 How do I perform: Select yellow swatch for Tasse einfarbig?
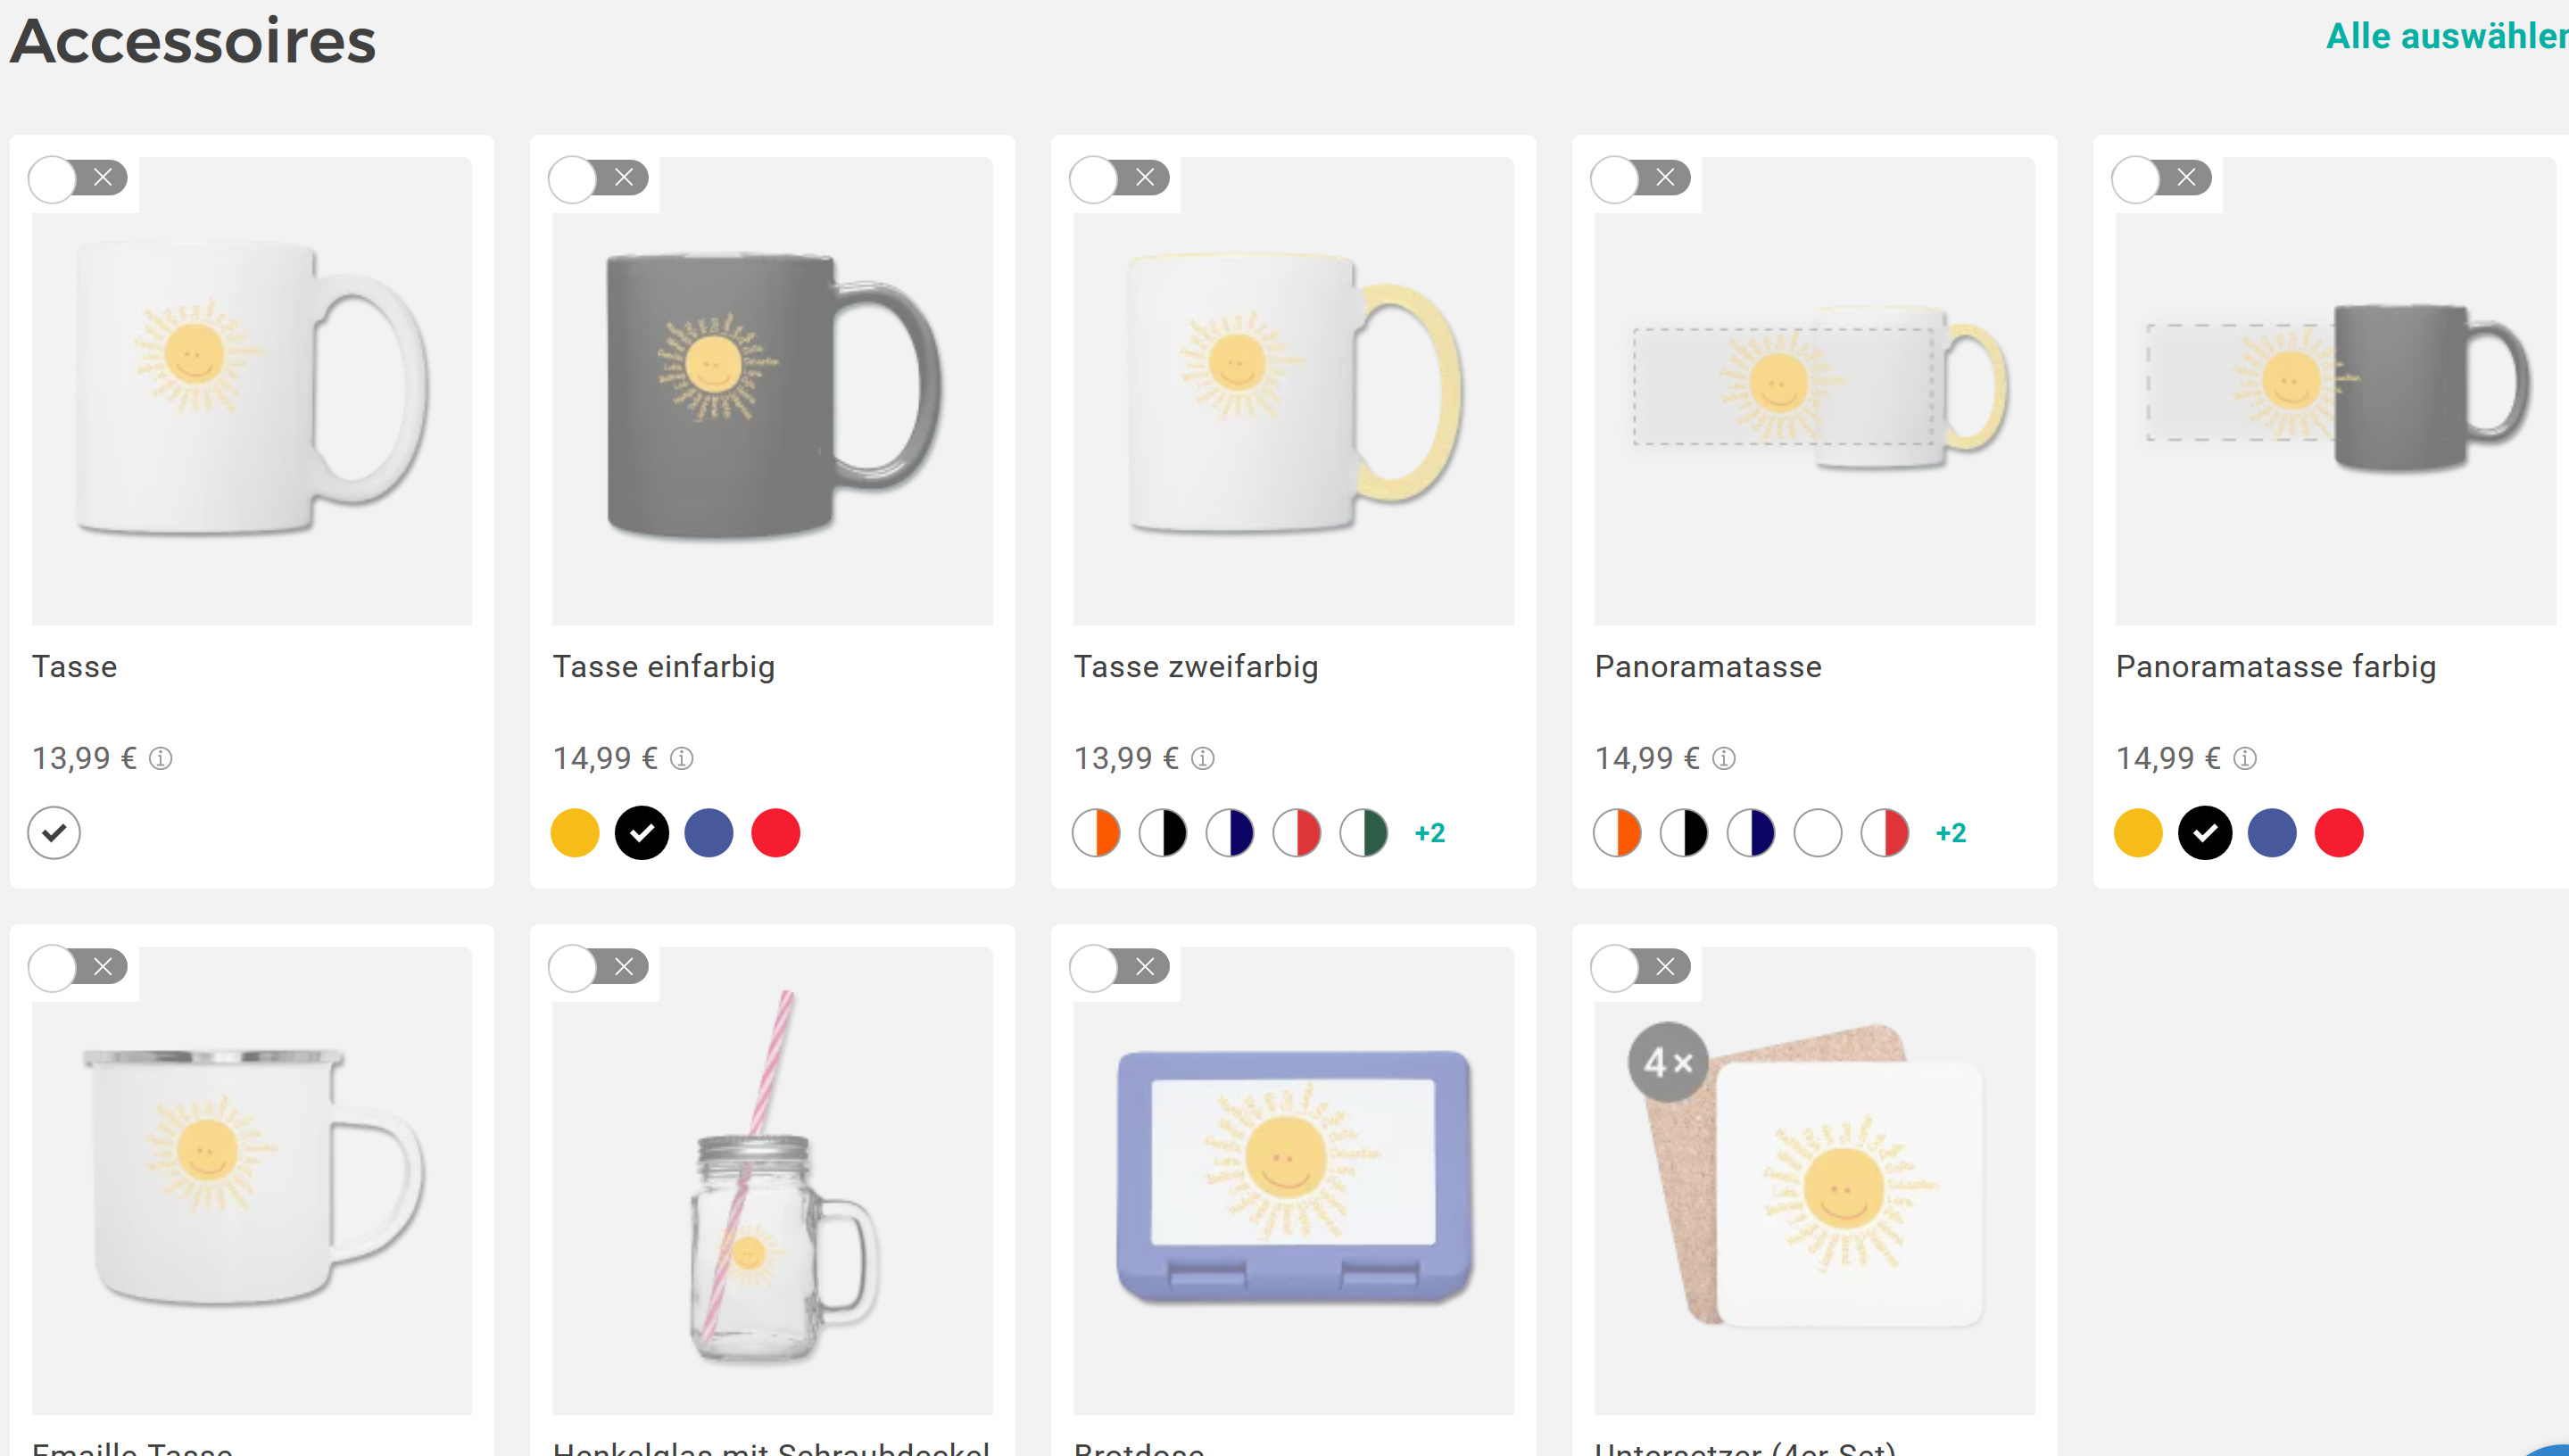point(575,833)
